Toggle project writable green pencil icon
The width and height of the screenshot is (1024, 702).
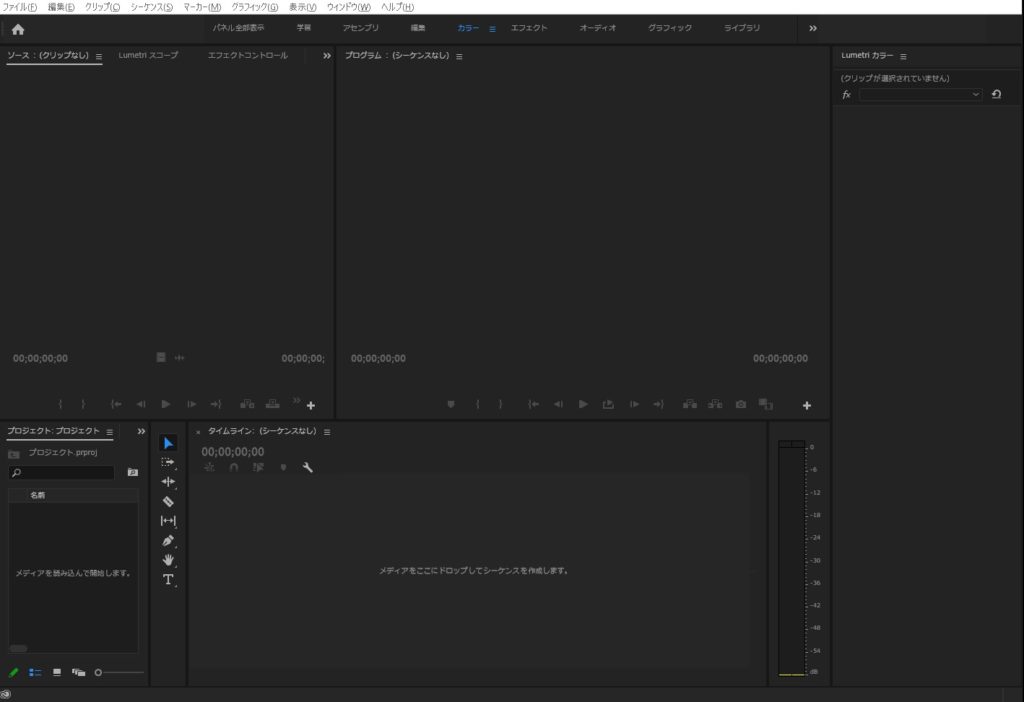(14, 673)
